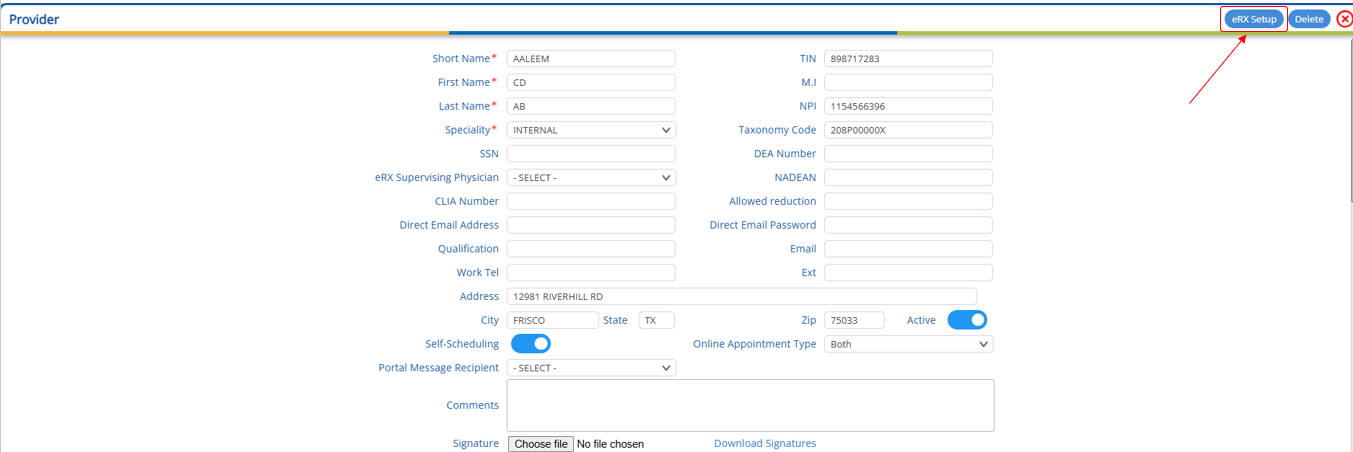Viewport: 1353px width, 452px height.
Task: Click the red close X icon
Action: click(1344, 19)
